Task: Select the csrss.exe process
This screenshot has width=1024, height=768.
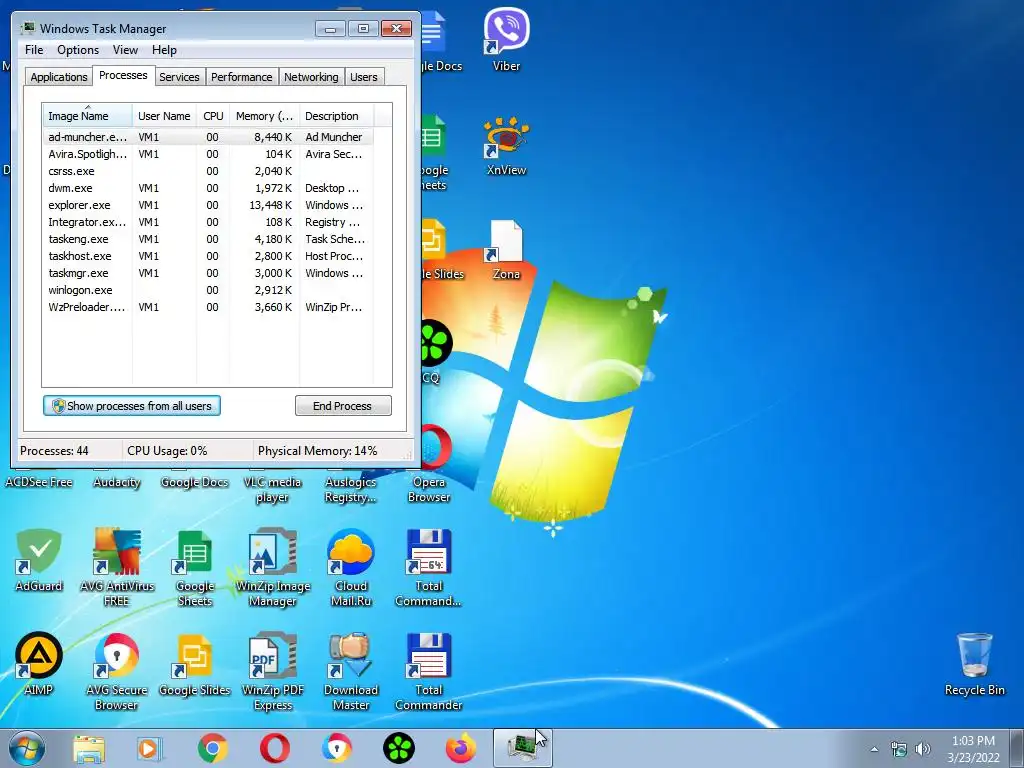Action: click(x=208, y=171)
